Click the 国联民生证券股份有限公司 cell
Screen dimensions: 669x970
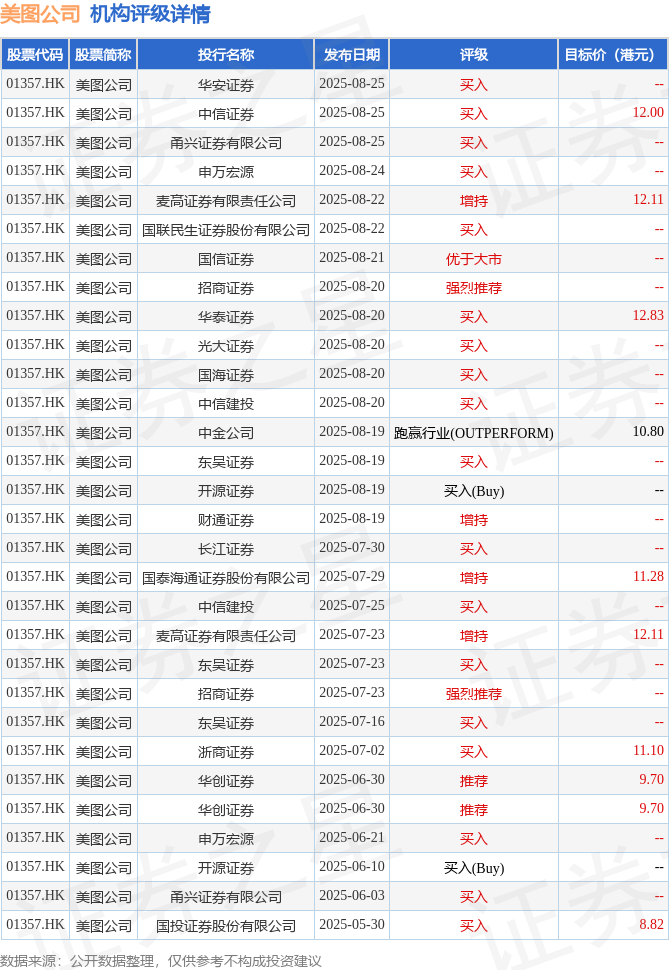(x=226, y=230)
